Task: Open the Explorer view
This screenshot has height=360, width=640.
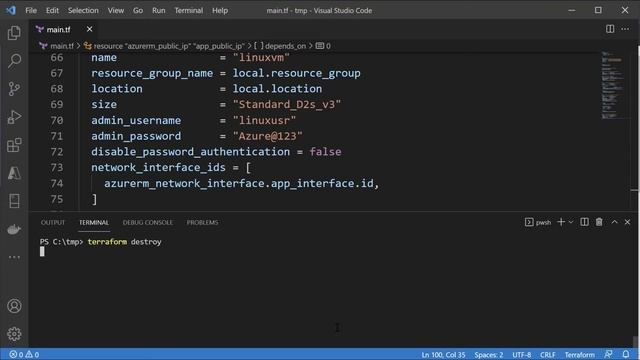Action: 14,33
